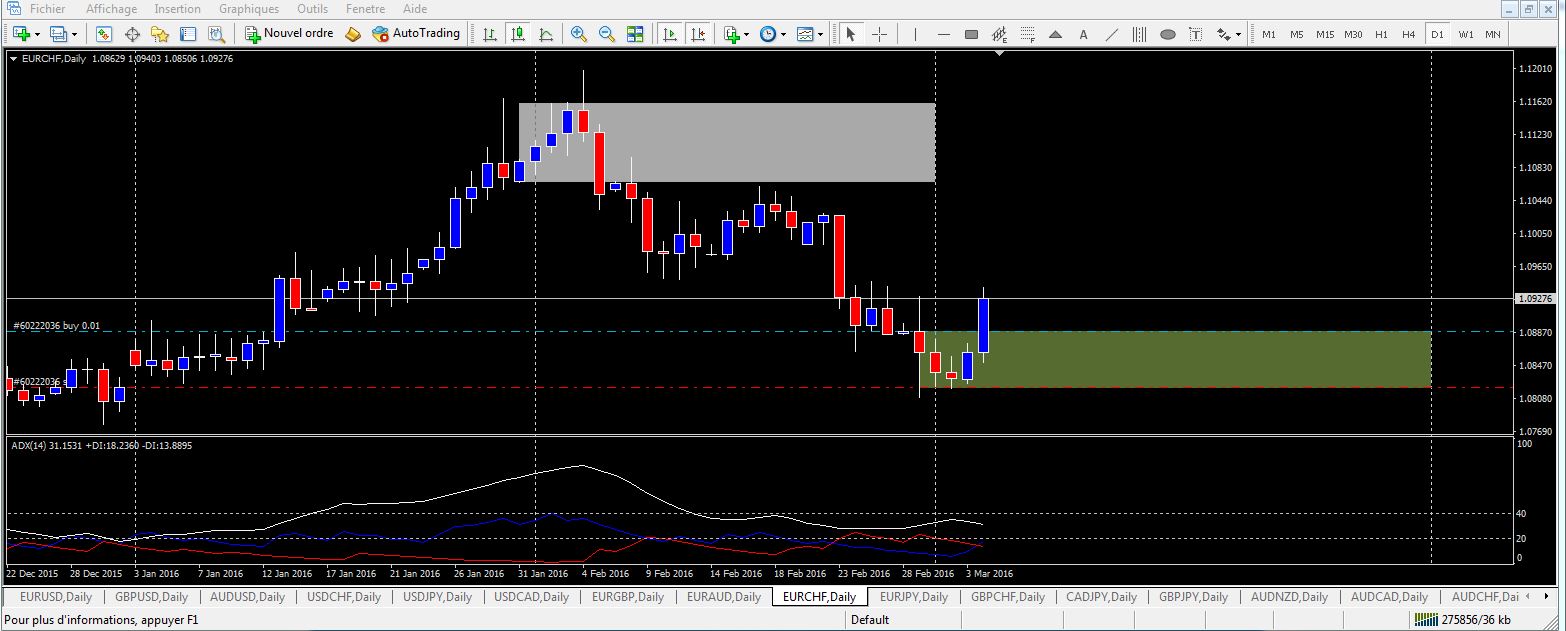1566x631 pixels.
Task: Expand the periodicity clock dropdown
Action: (x=784, y=35)
